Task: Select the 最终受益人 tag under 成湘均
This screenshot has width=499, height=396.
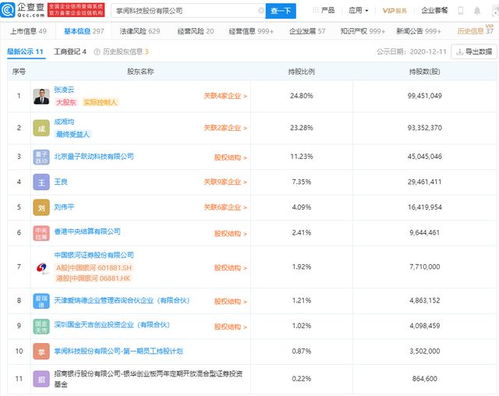Action: point(73,134)
